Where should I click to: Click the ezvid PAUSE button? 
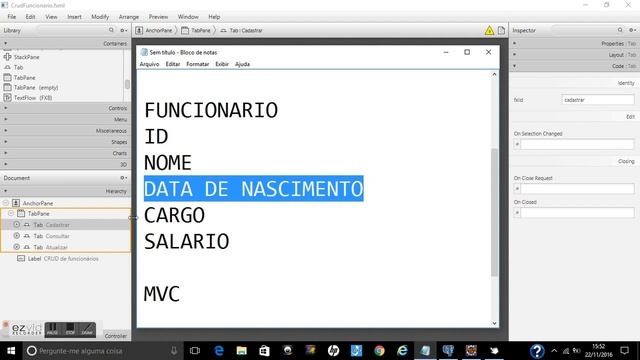point(52,329)
